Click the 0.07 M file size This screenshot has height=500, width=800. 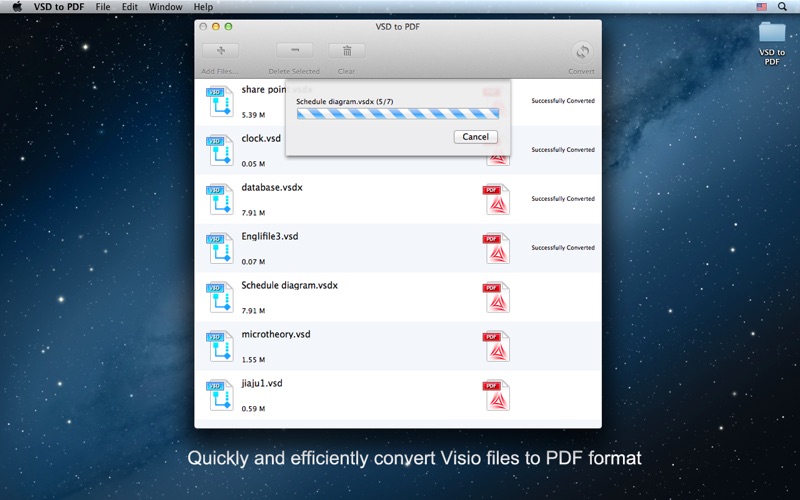(253, 262)
